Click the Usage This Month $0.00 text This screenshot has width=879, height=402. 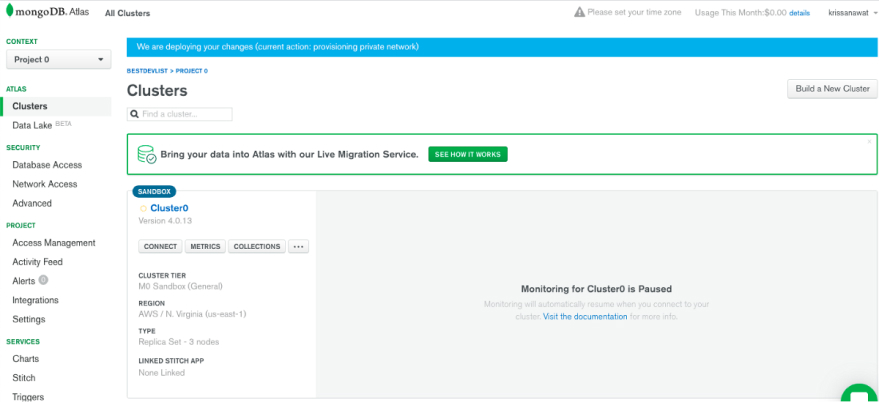point(741,12)
